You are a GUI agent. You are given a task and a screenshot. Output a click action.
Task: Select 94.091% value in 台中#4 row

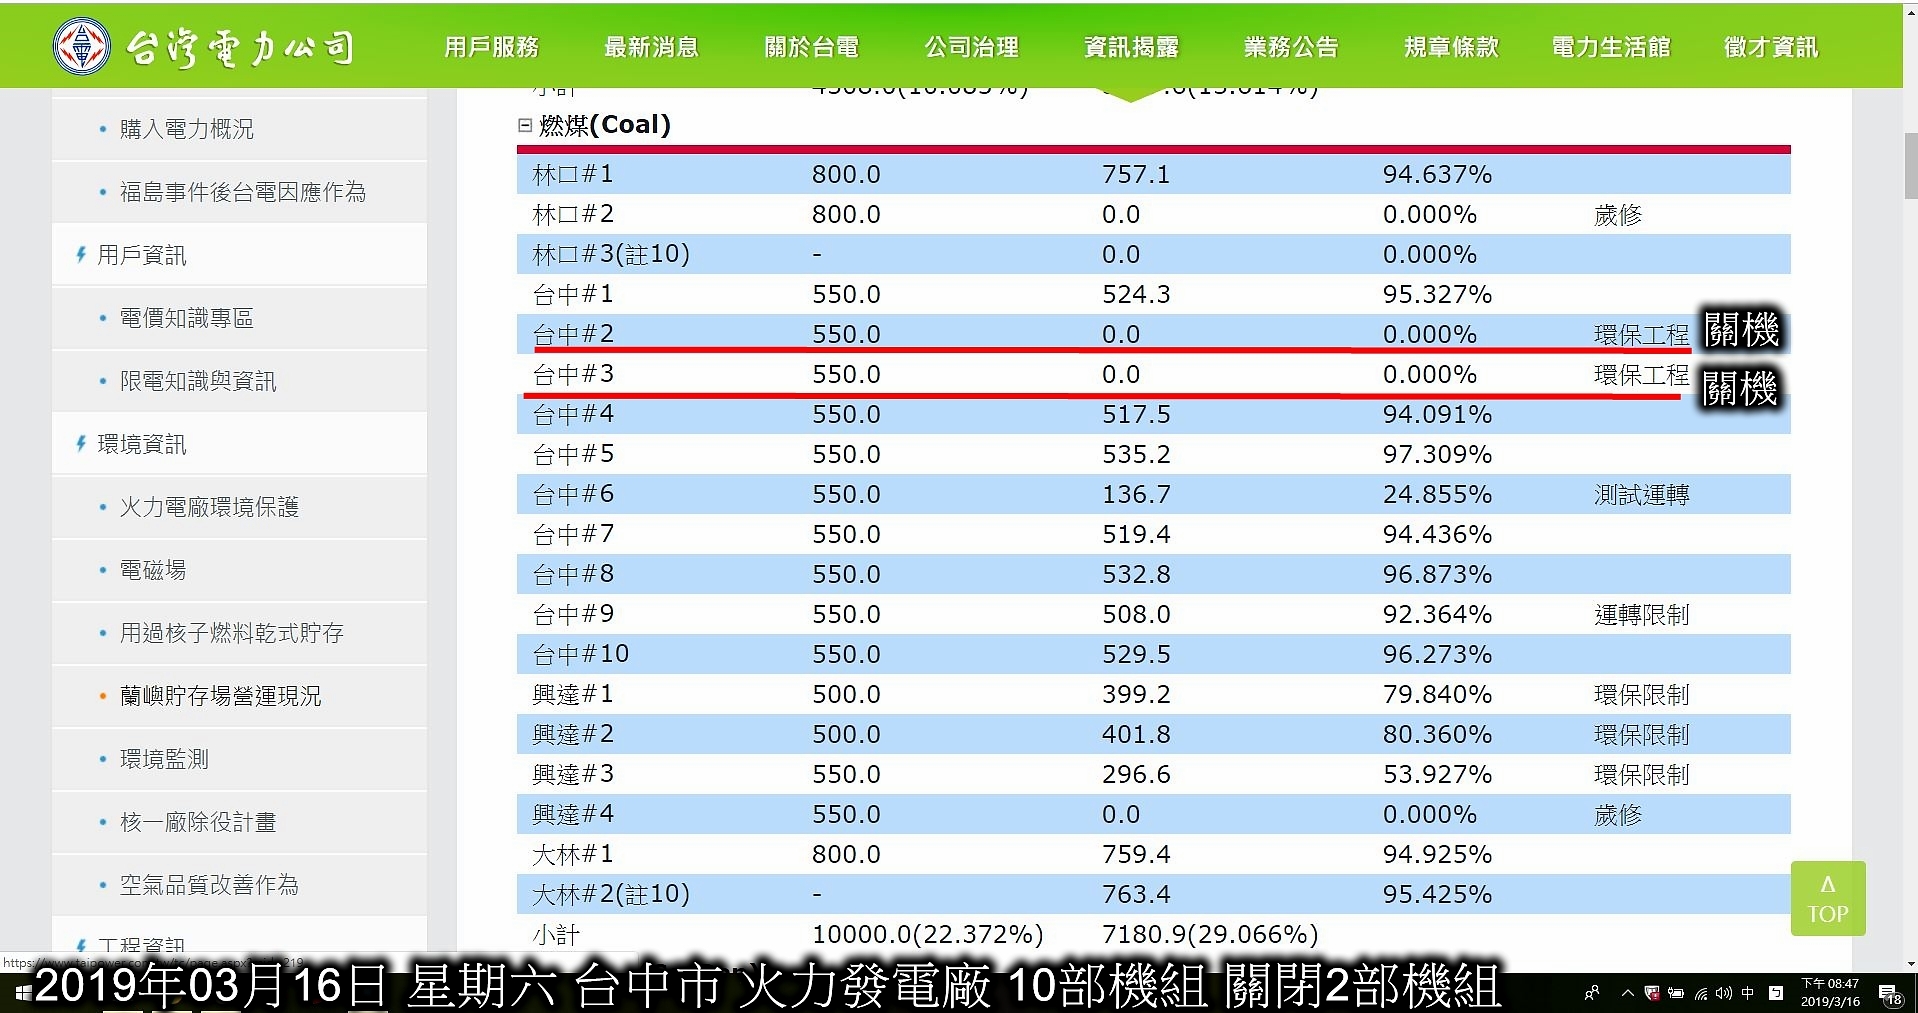coord(1437,414)
